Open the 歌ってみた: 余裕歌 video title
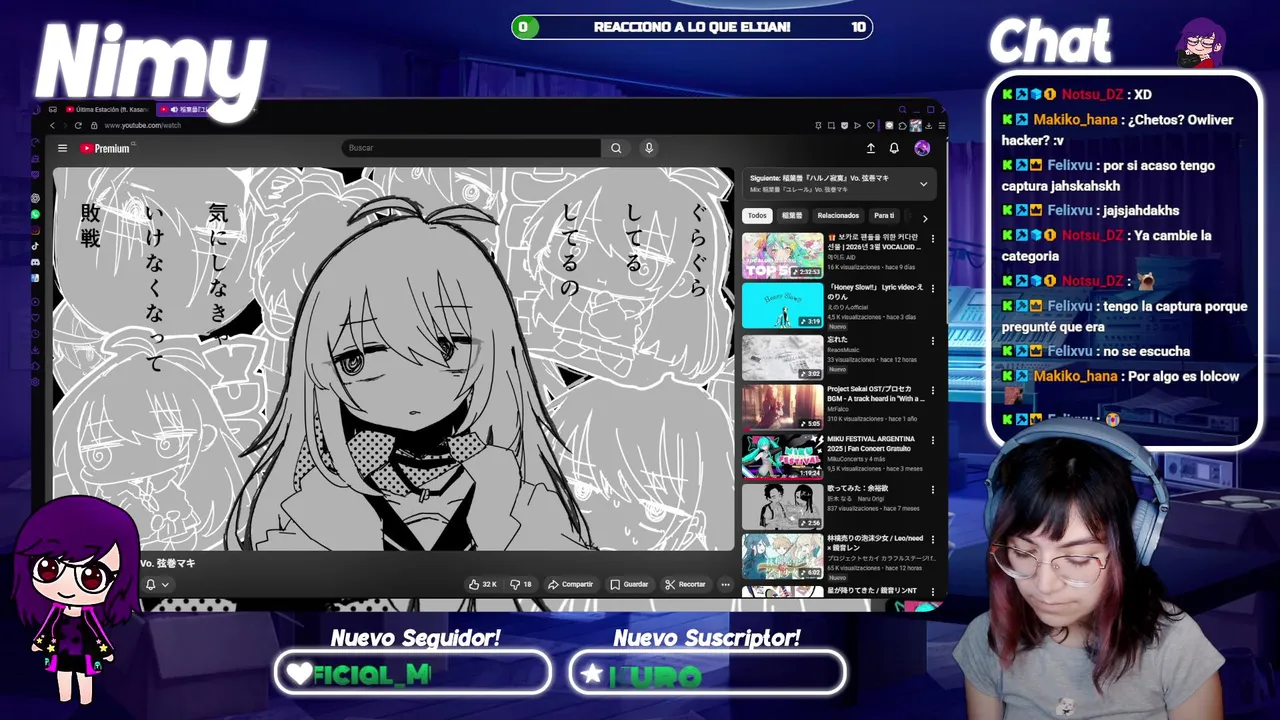The height and width of the screenshot is (720, 1280). (858, 488)
